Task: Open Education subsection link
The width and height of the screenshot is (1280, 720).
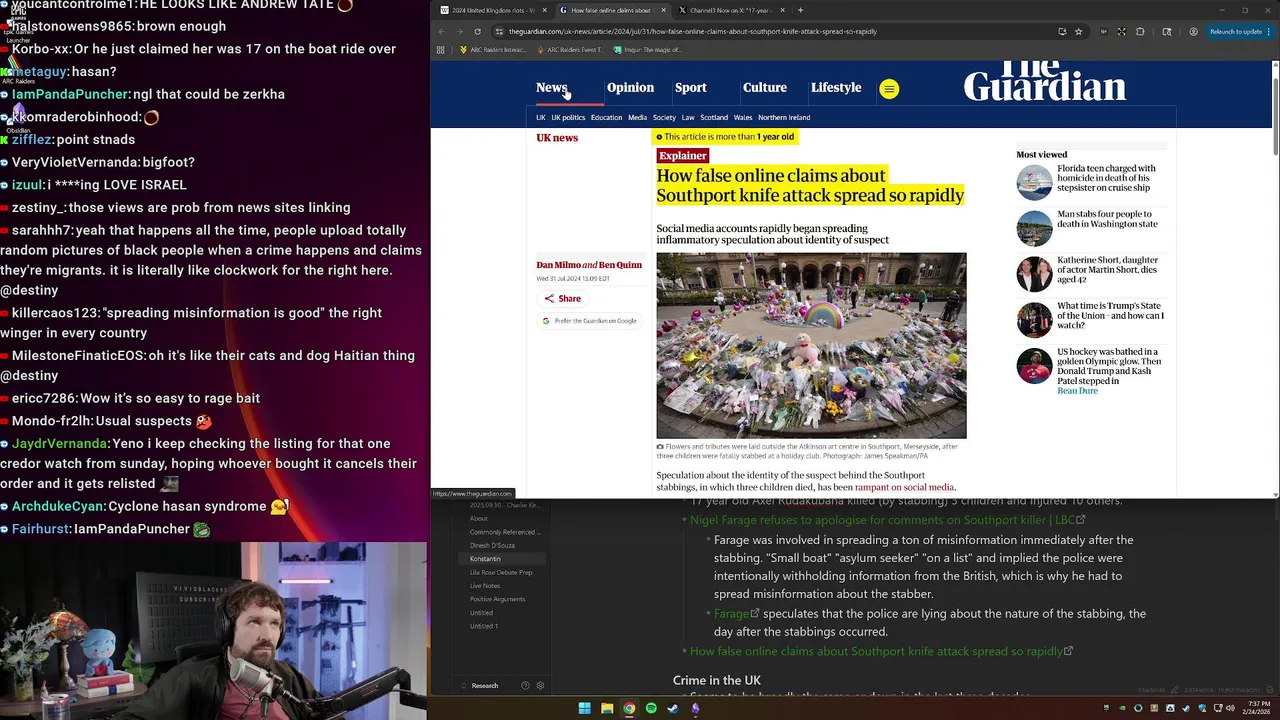Action: pyautogui.click(x=606, y=117)
